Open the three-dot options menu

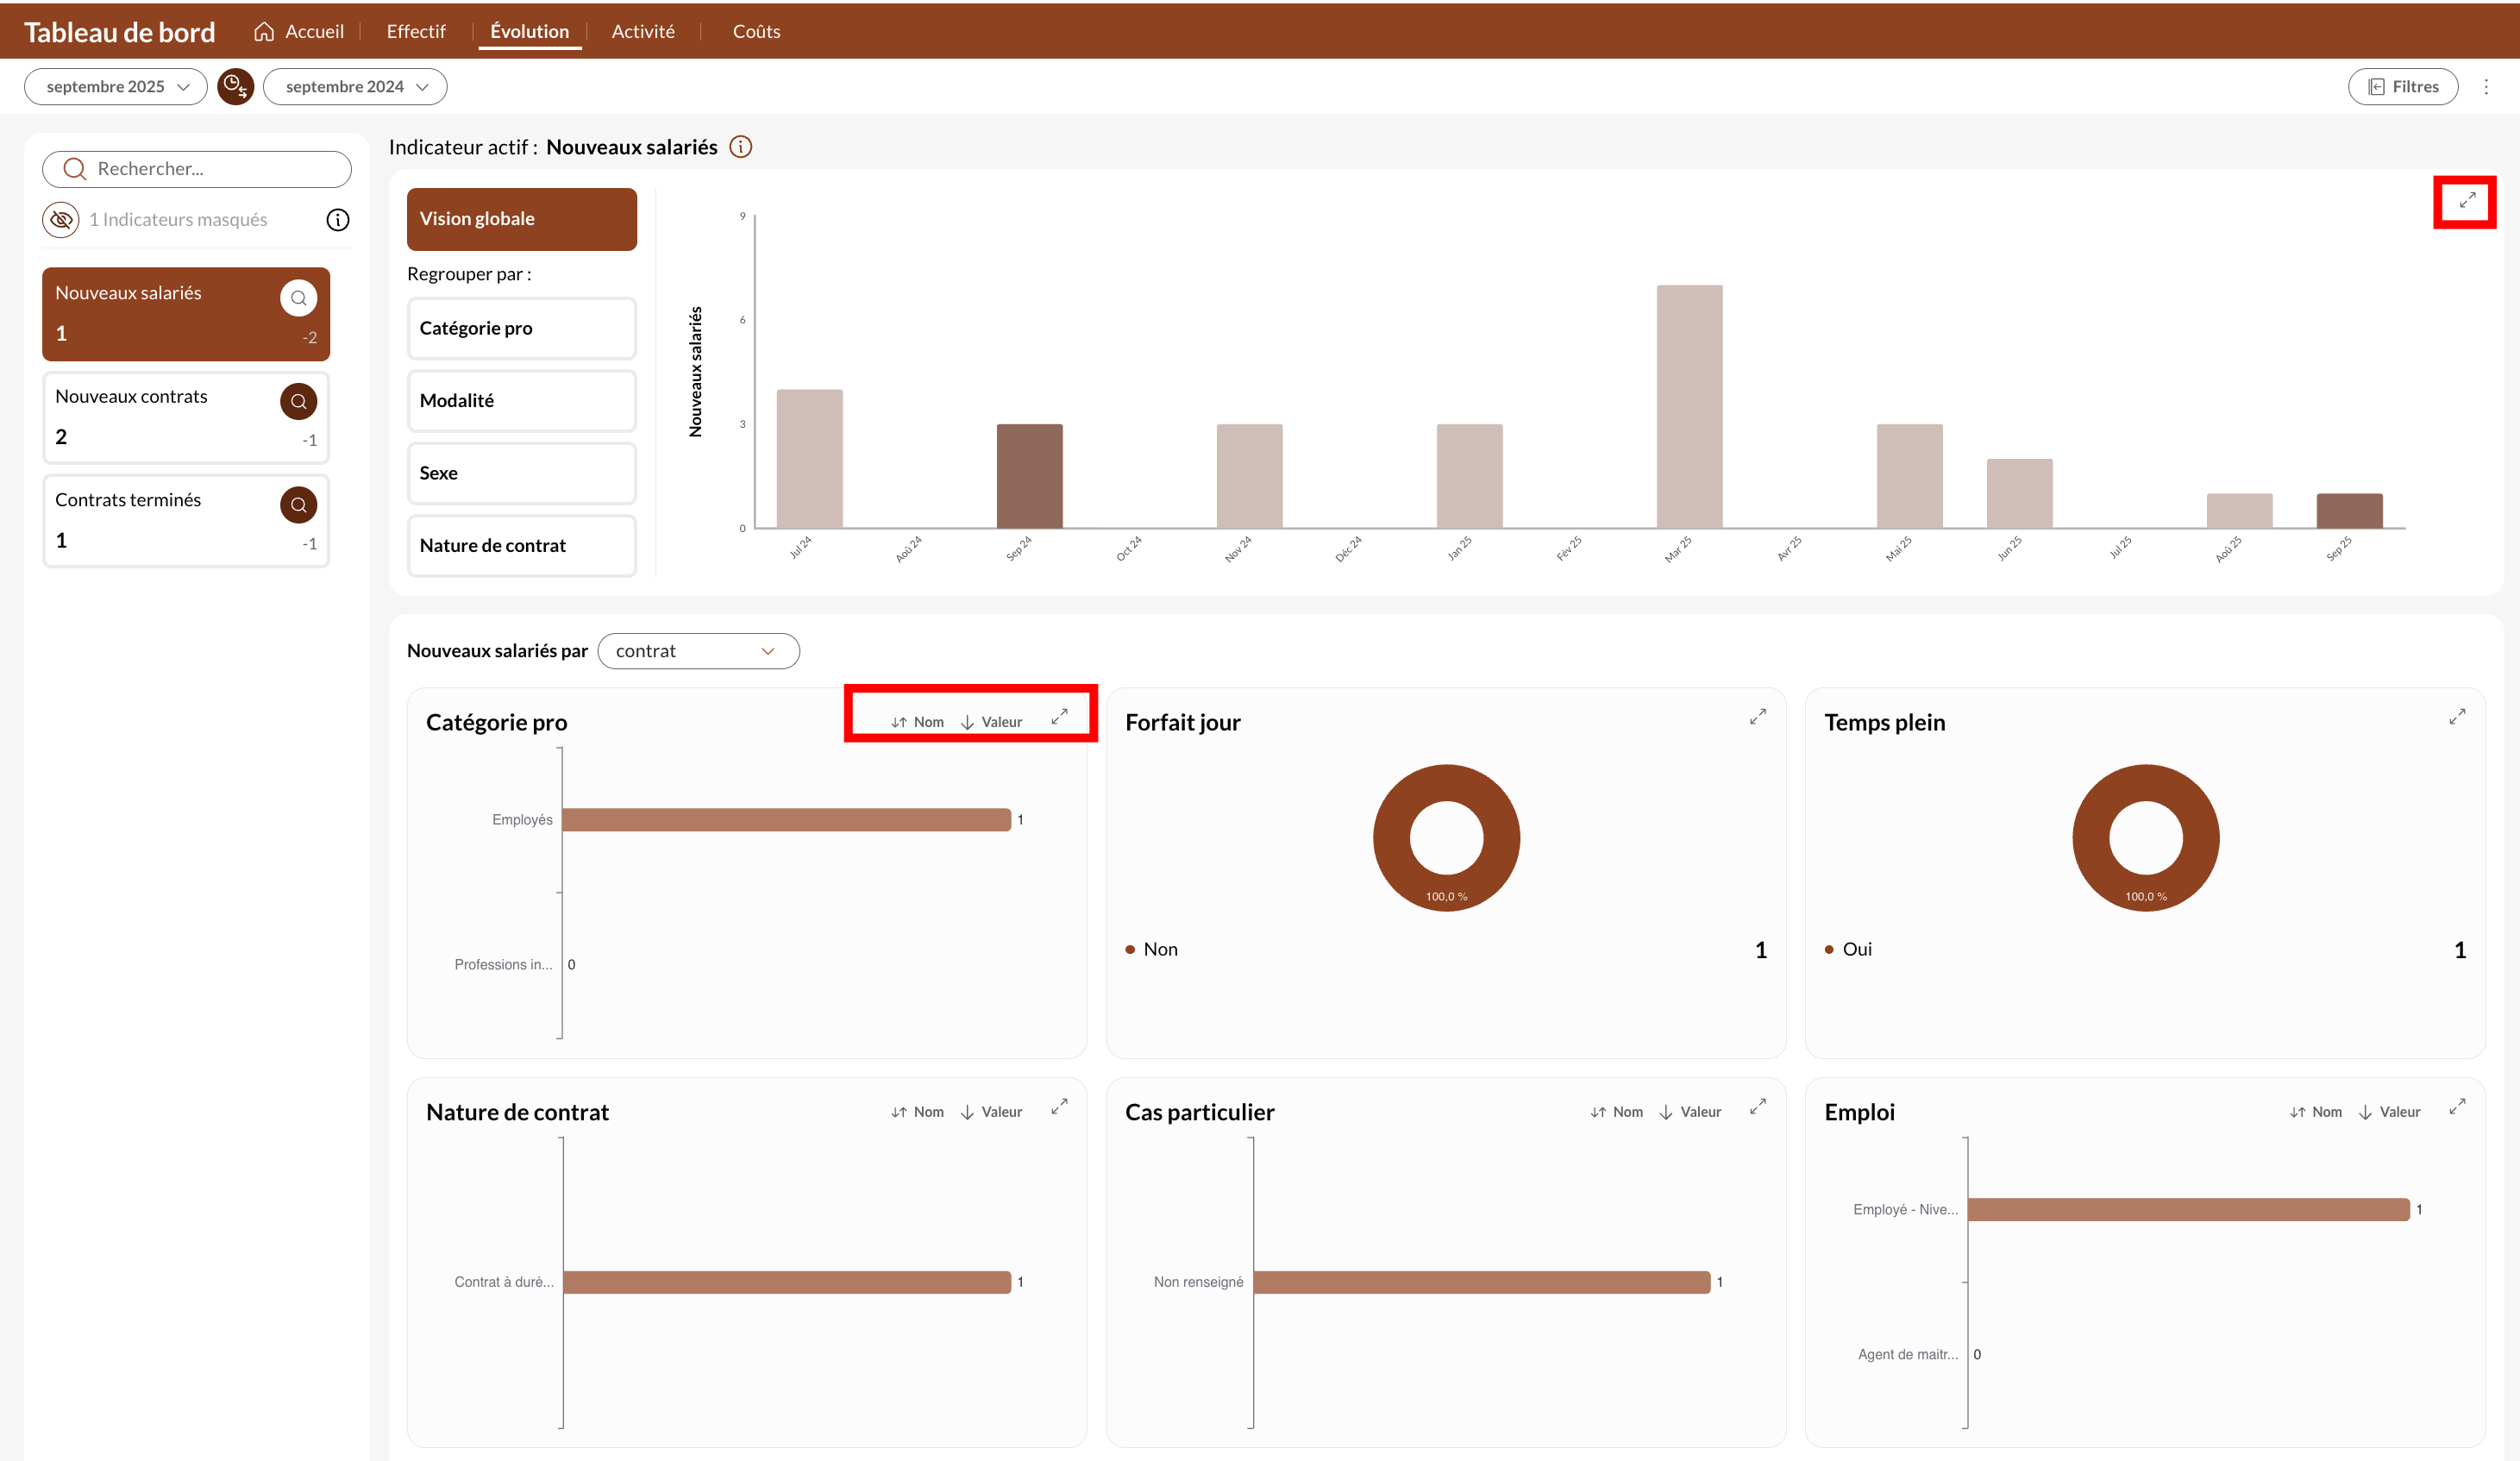tap(2486, 87)
